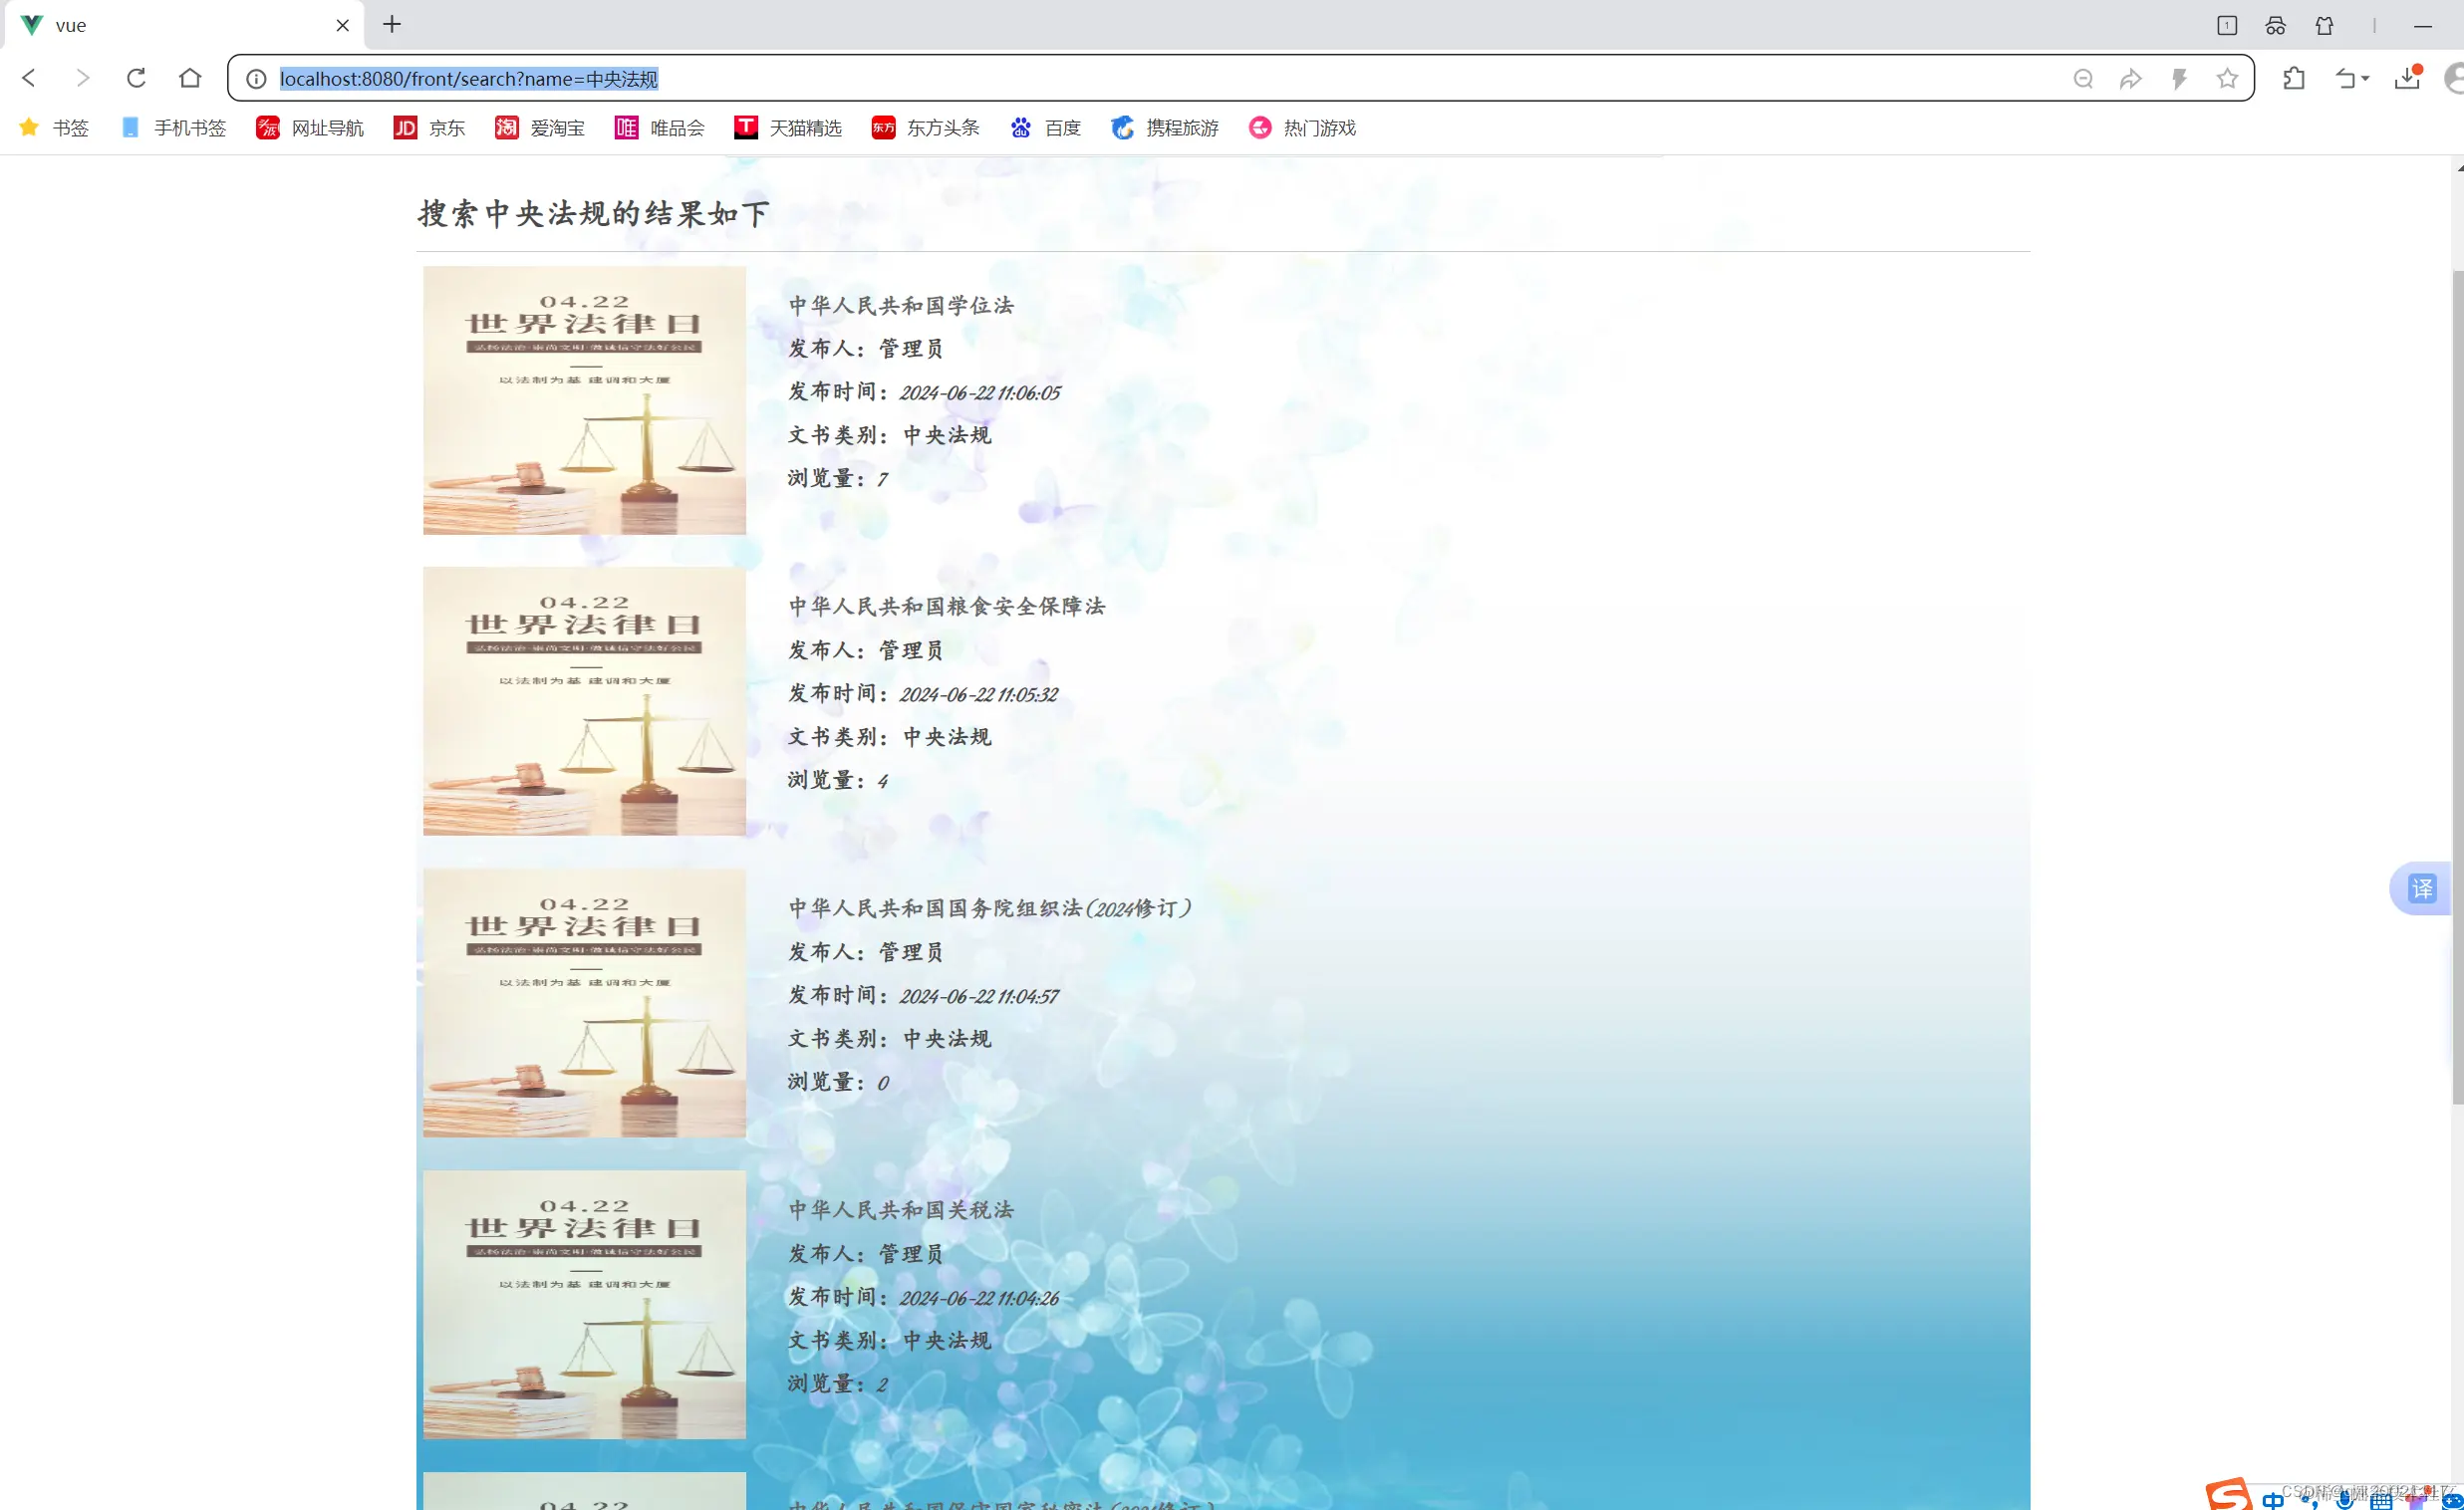Open the browser home page
This screenshot has height=1510, width=2464.
[x=190, y=78]
